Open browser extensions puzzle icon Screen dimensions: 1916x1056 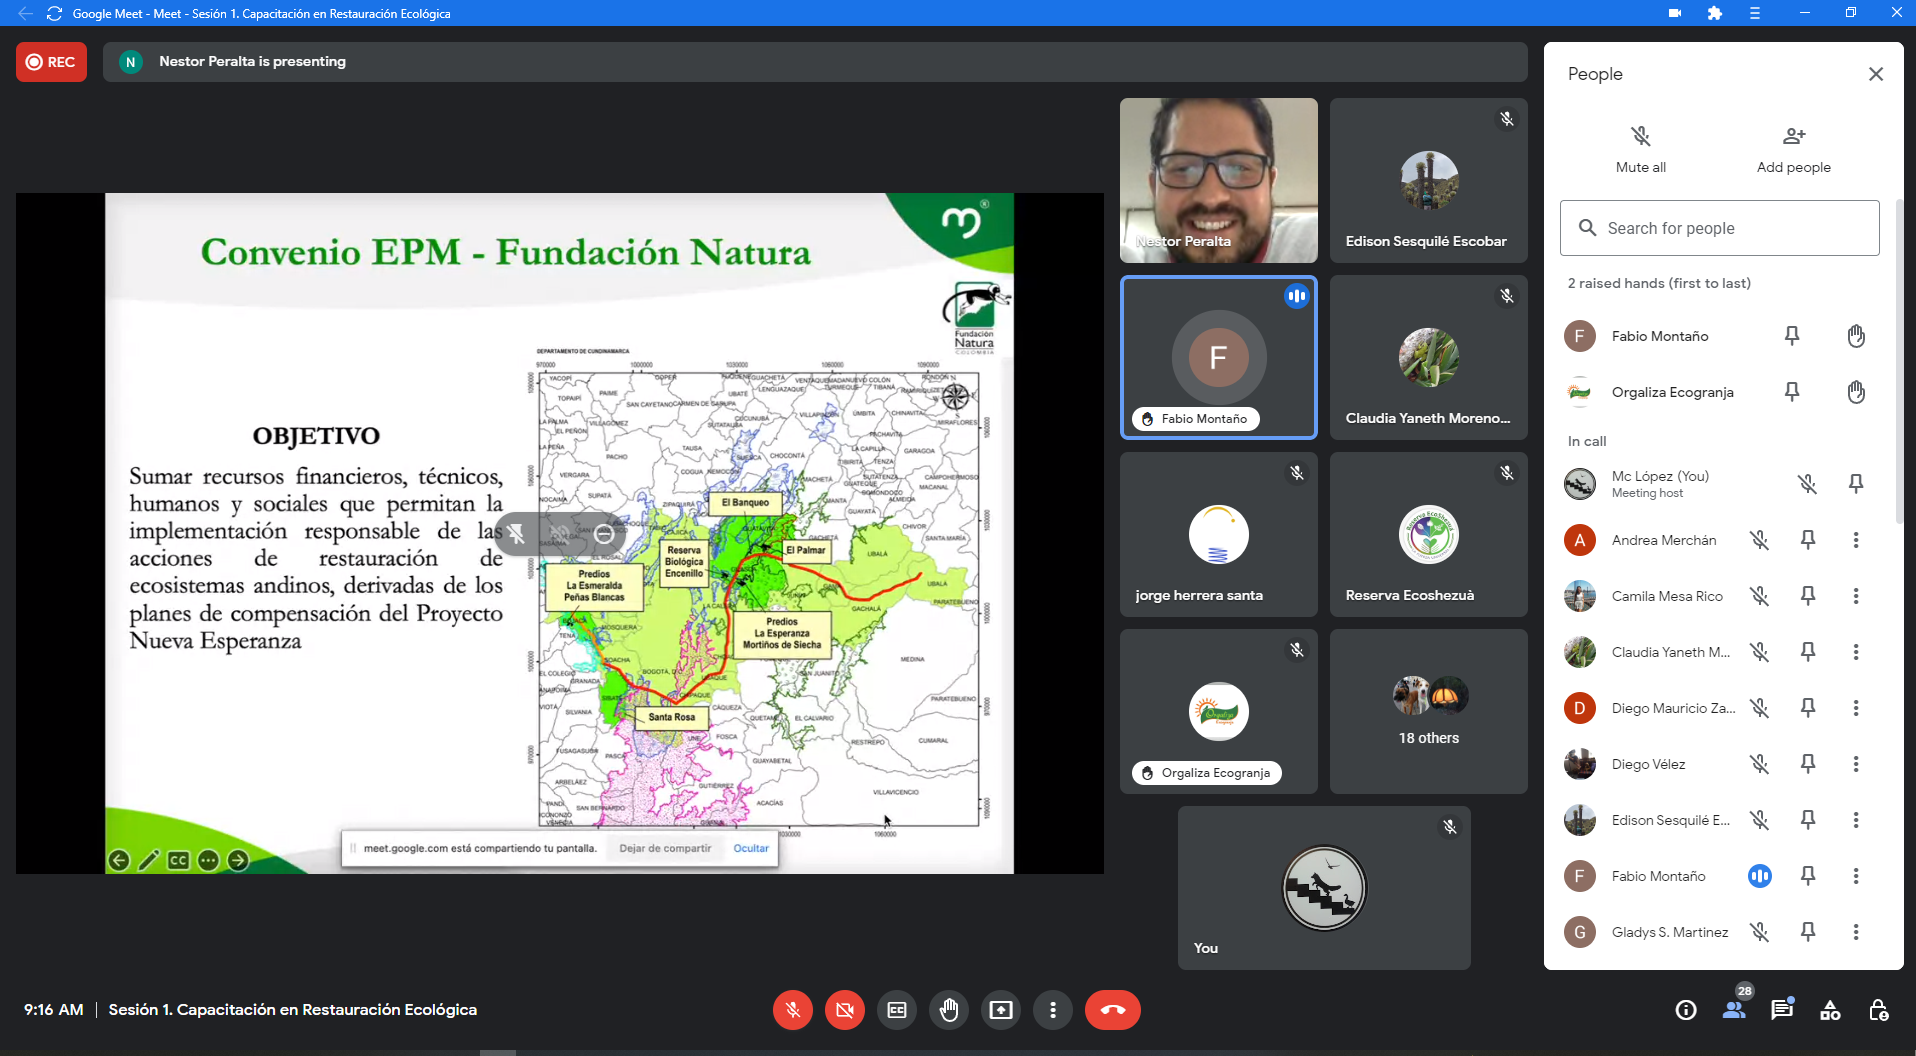pos(1715,13)
